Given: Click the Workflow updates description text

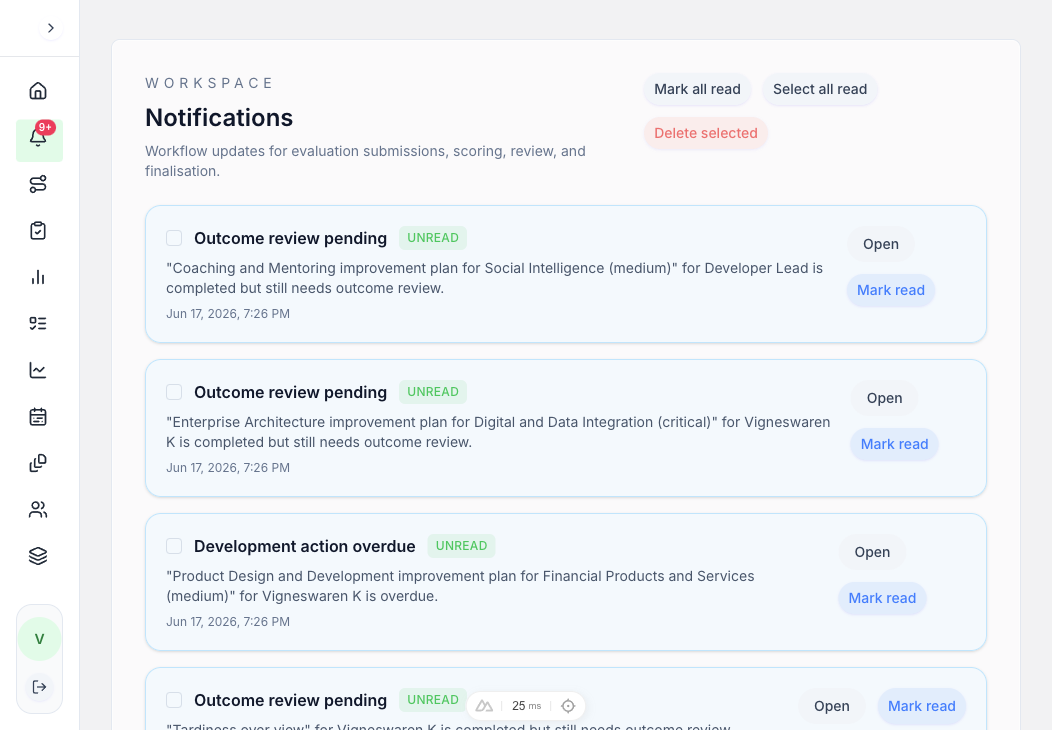Looking at the screenshot, I should (366, 161).
